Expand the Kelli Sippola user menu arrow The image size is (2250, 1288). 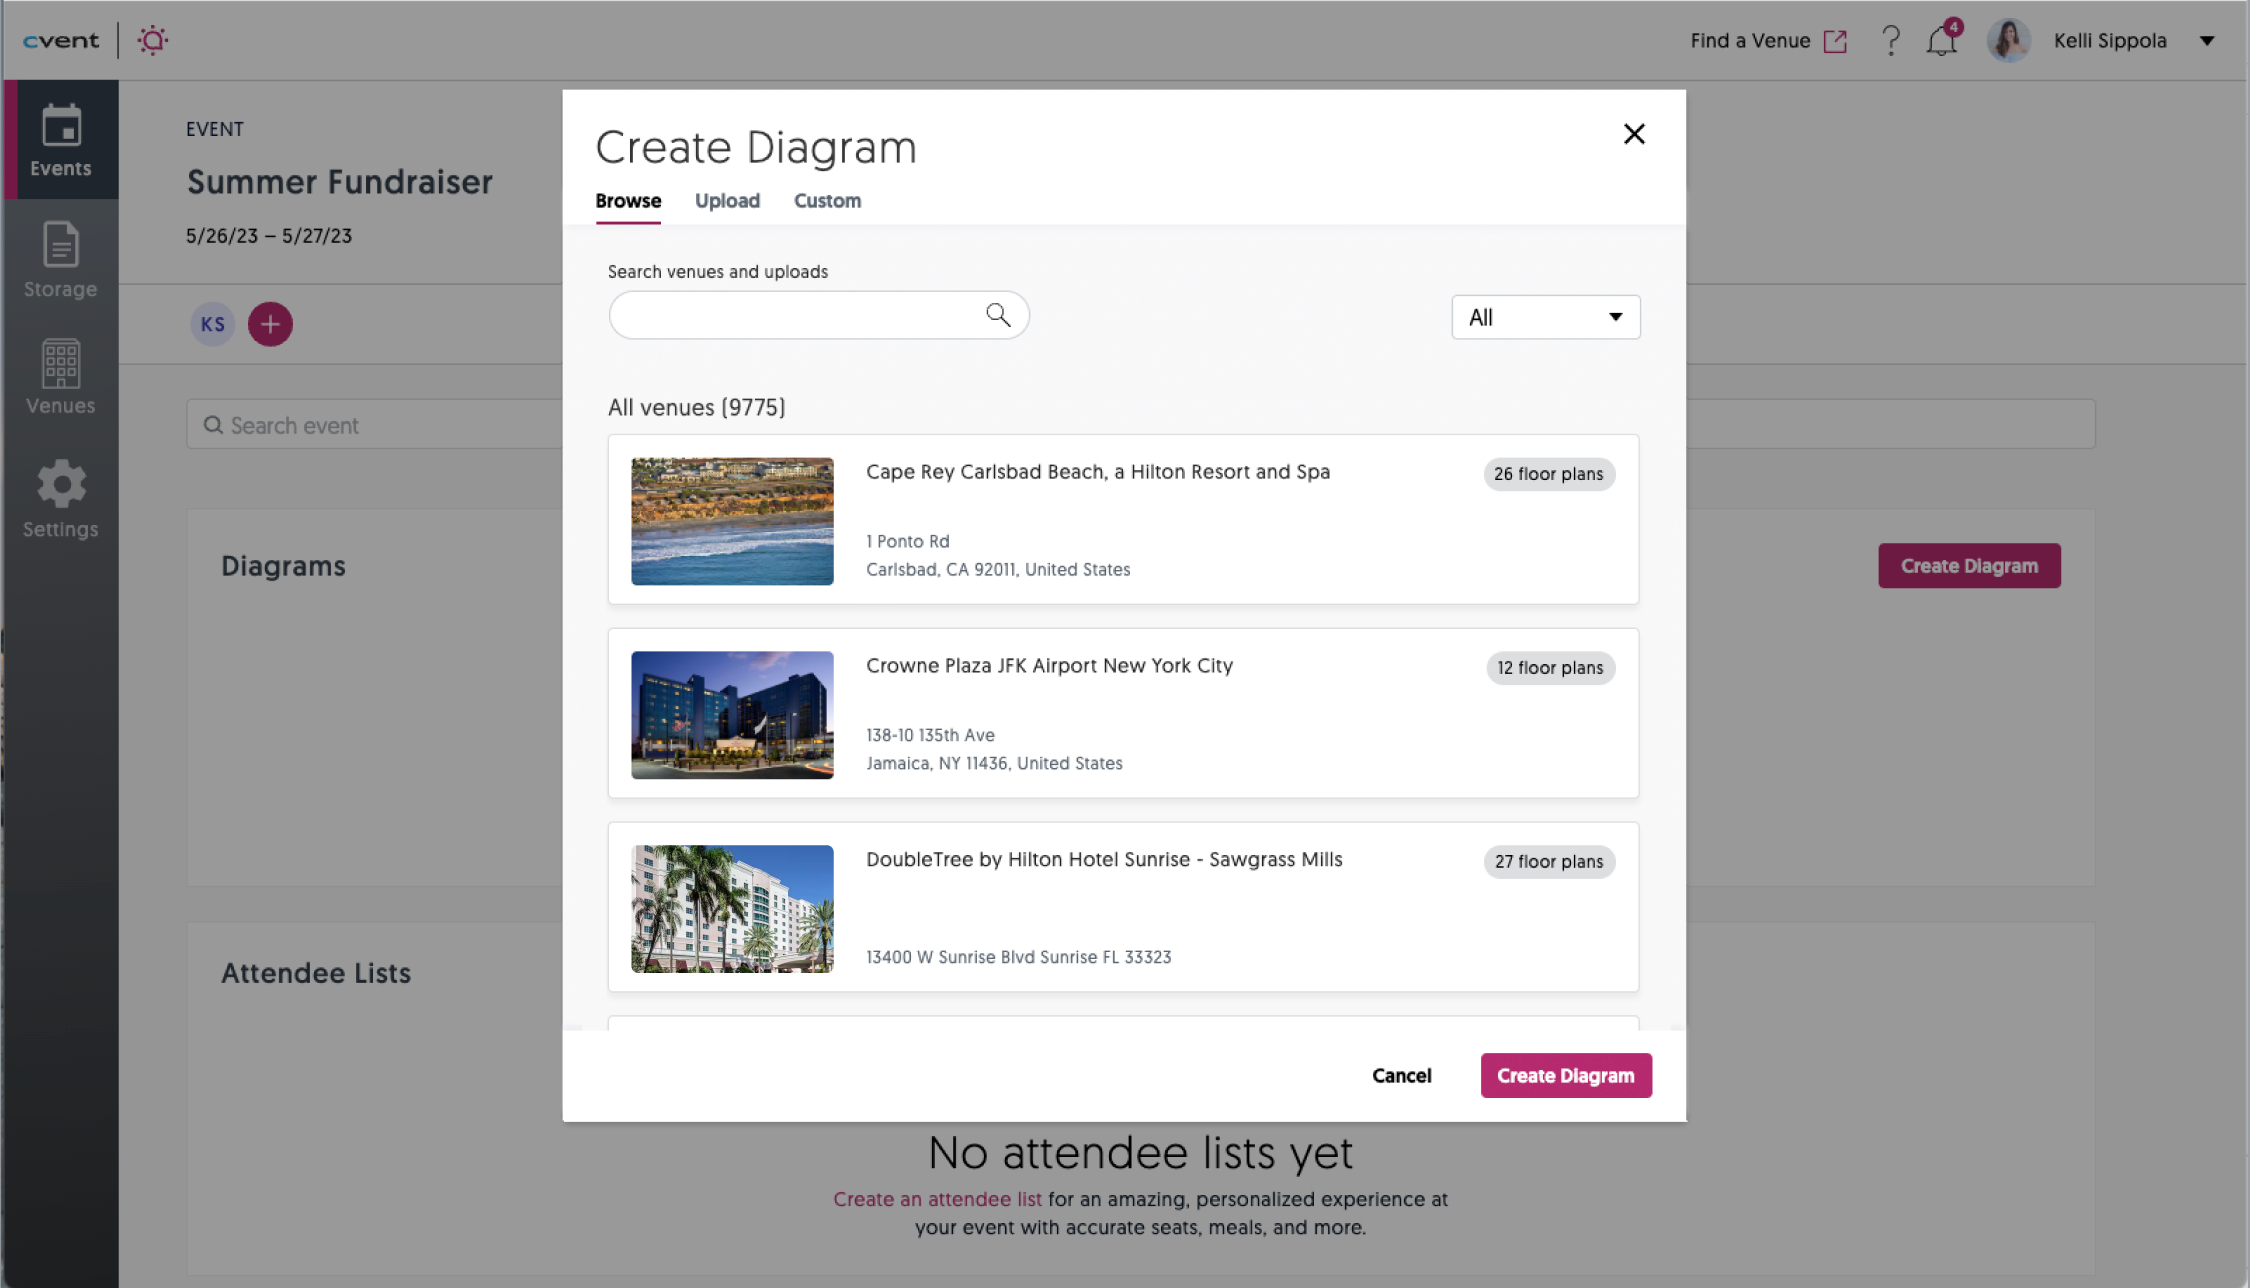click(x=2207, y=41)
